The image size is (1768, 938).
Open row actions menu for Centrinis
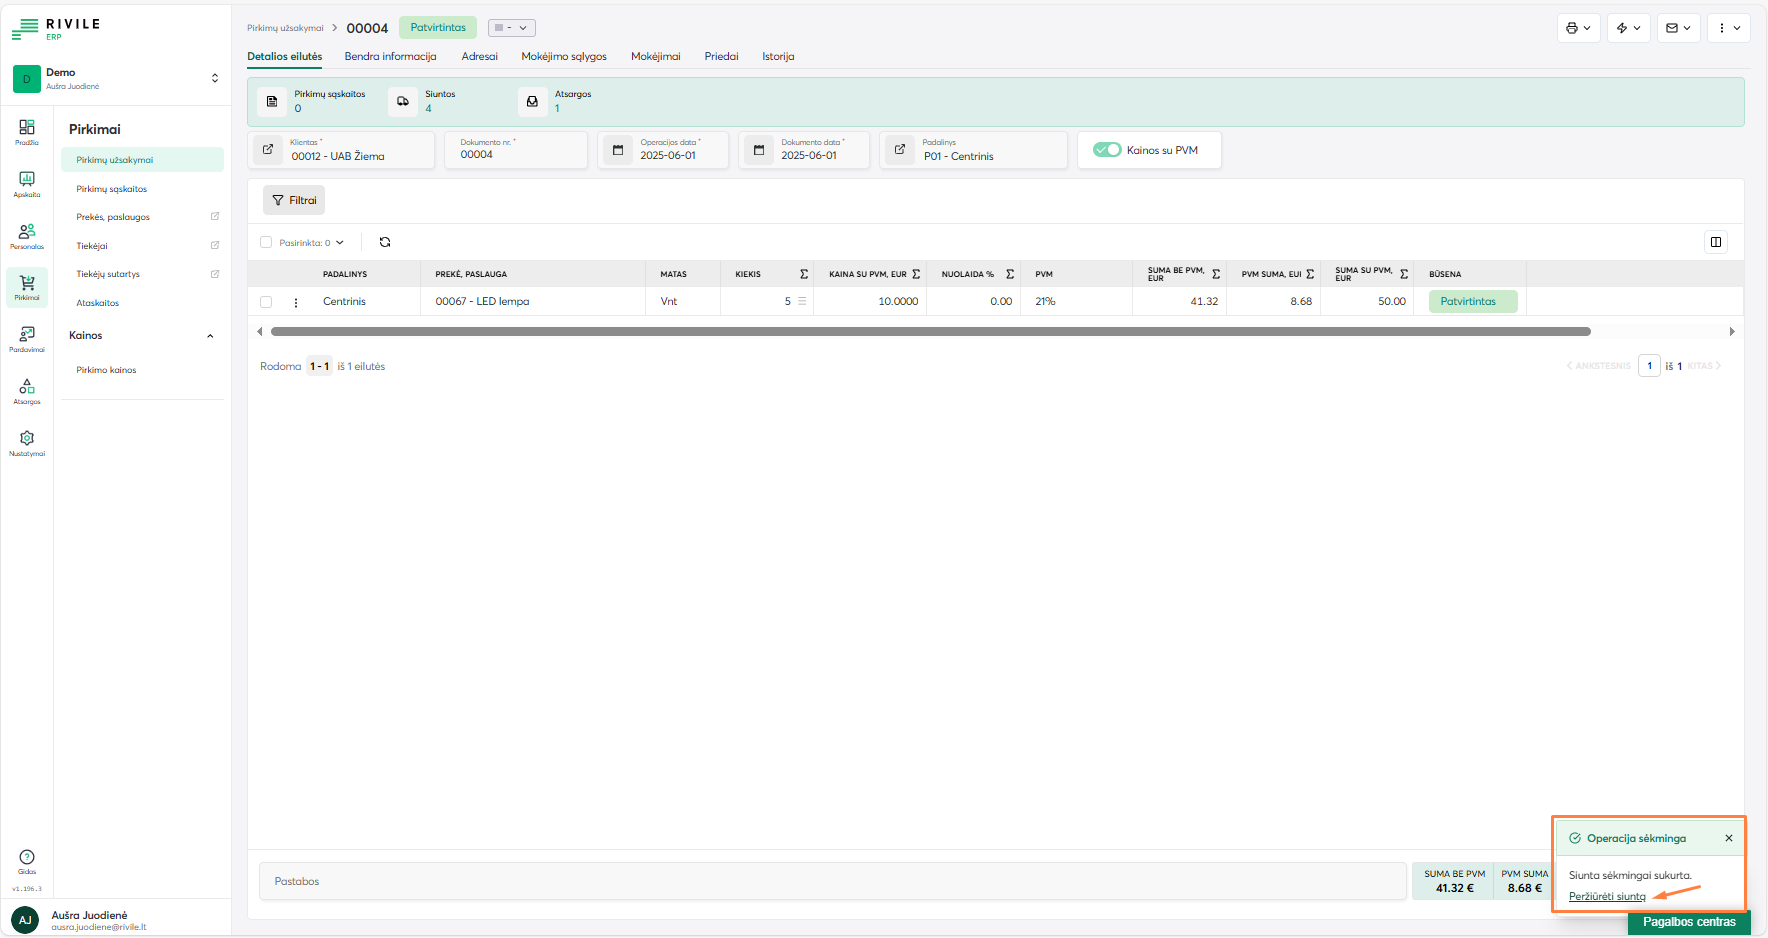296,302
